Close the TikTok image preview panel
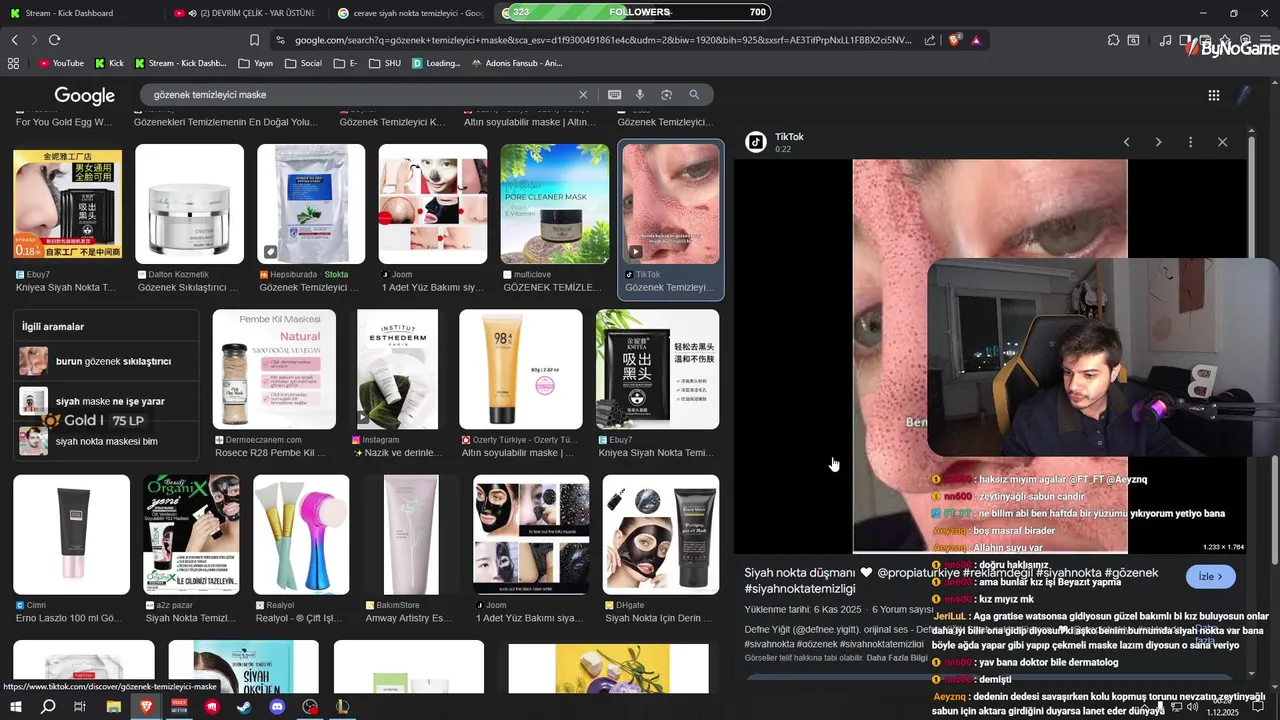Image resolution: width=1280 pixels, height=720 pixels. [1222, 142]
